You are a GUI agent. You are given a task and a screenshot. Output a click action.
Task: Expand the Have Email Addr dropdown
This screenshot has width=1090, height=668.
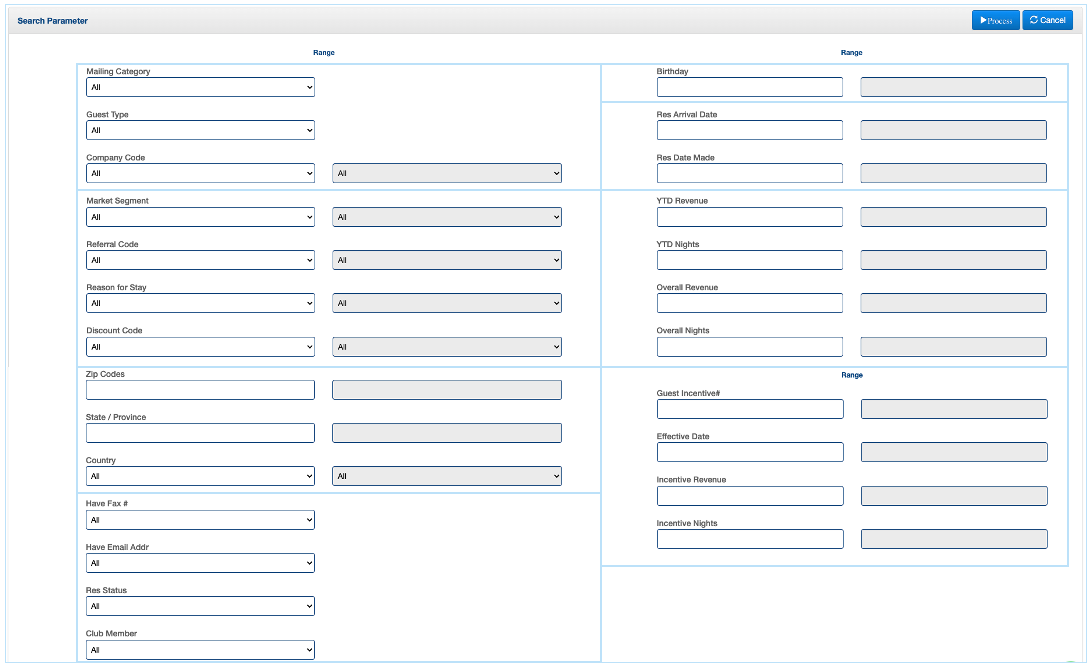pos(200,563)
